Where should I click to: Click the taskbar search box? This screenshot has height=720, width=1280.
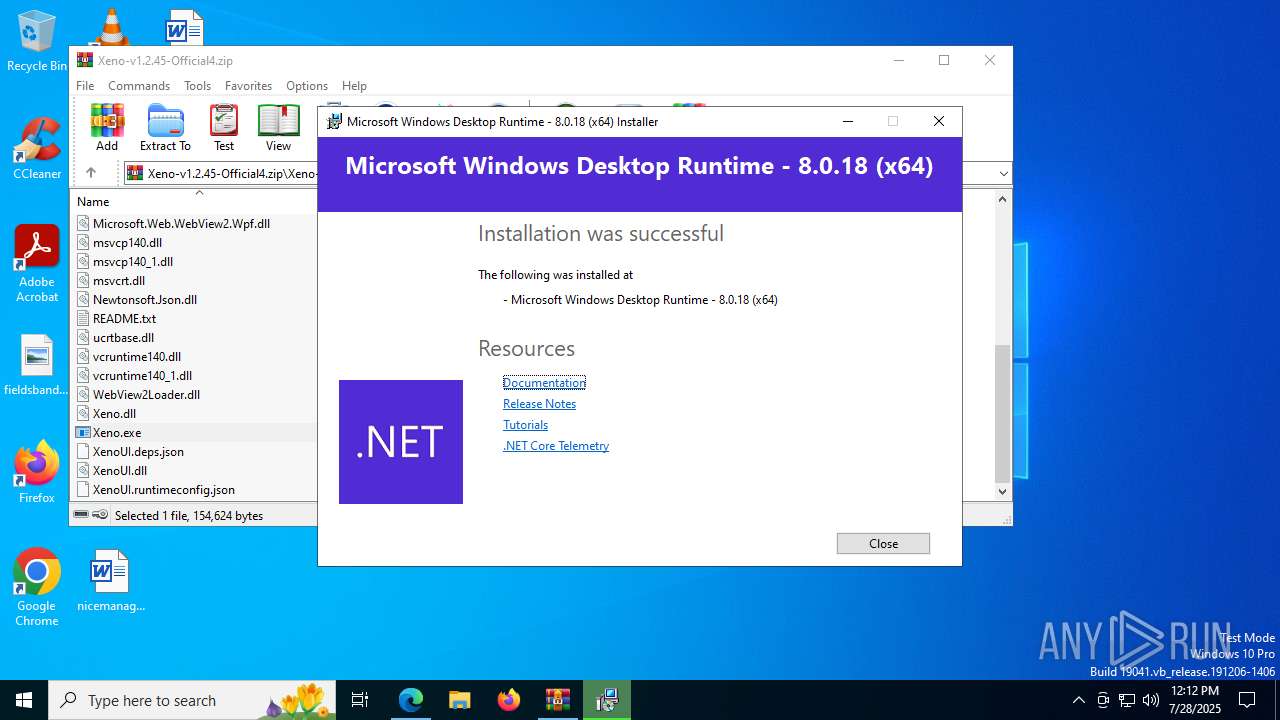[x=193, y=700]
